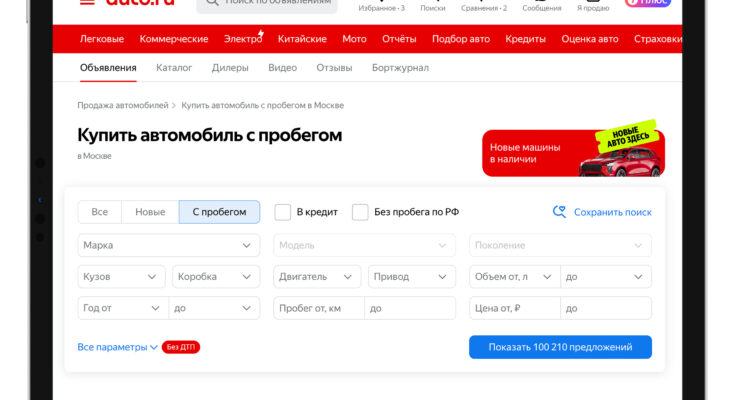Open the Коробка dropdown

coord(216,277)
